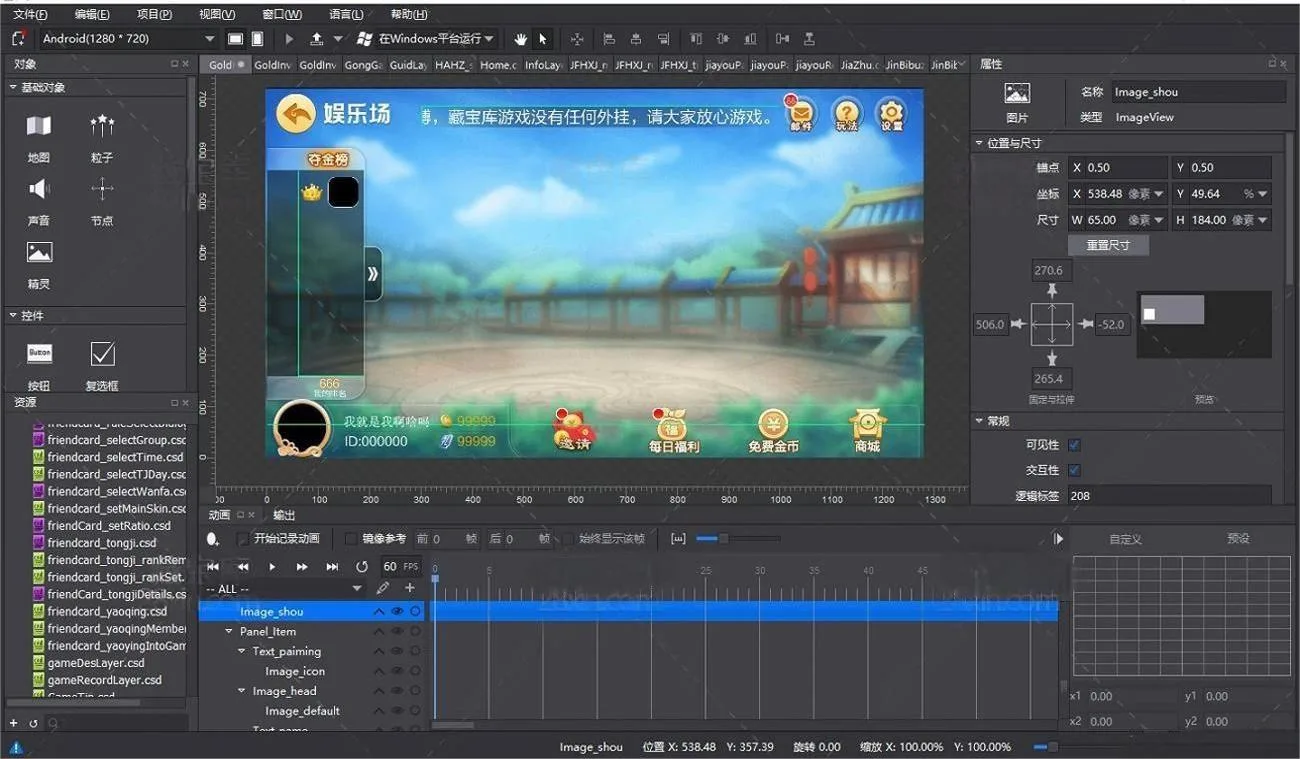Image resolution: width=1300 pixels, height=759 pixels.
Task: Click the run/play project toolbar icon
Action: point(289,39)
